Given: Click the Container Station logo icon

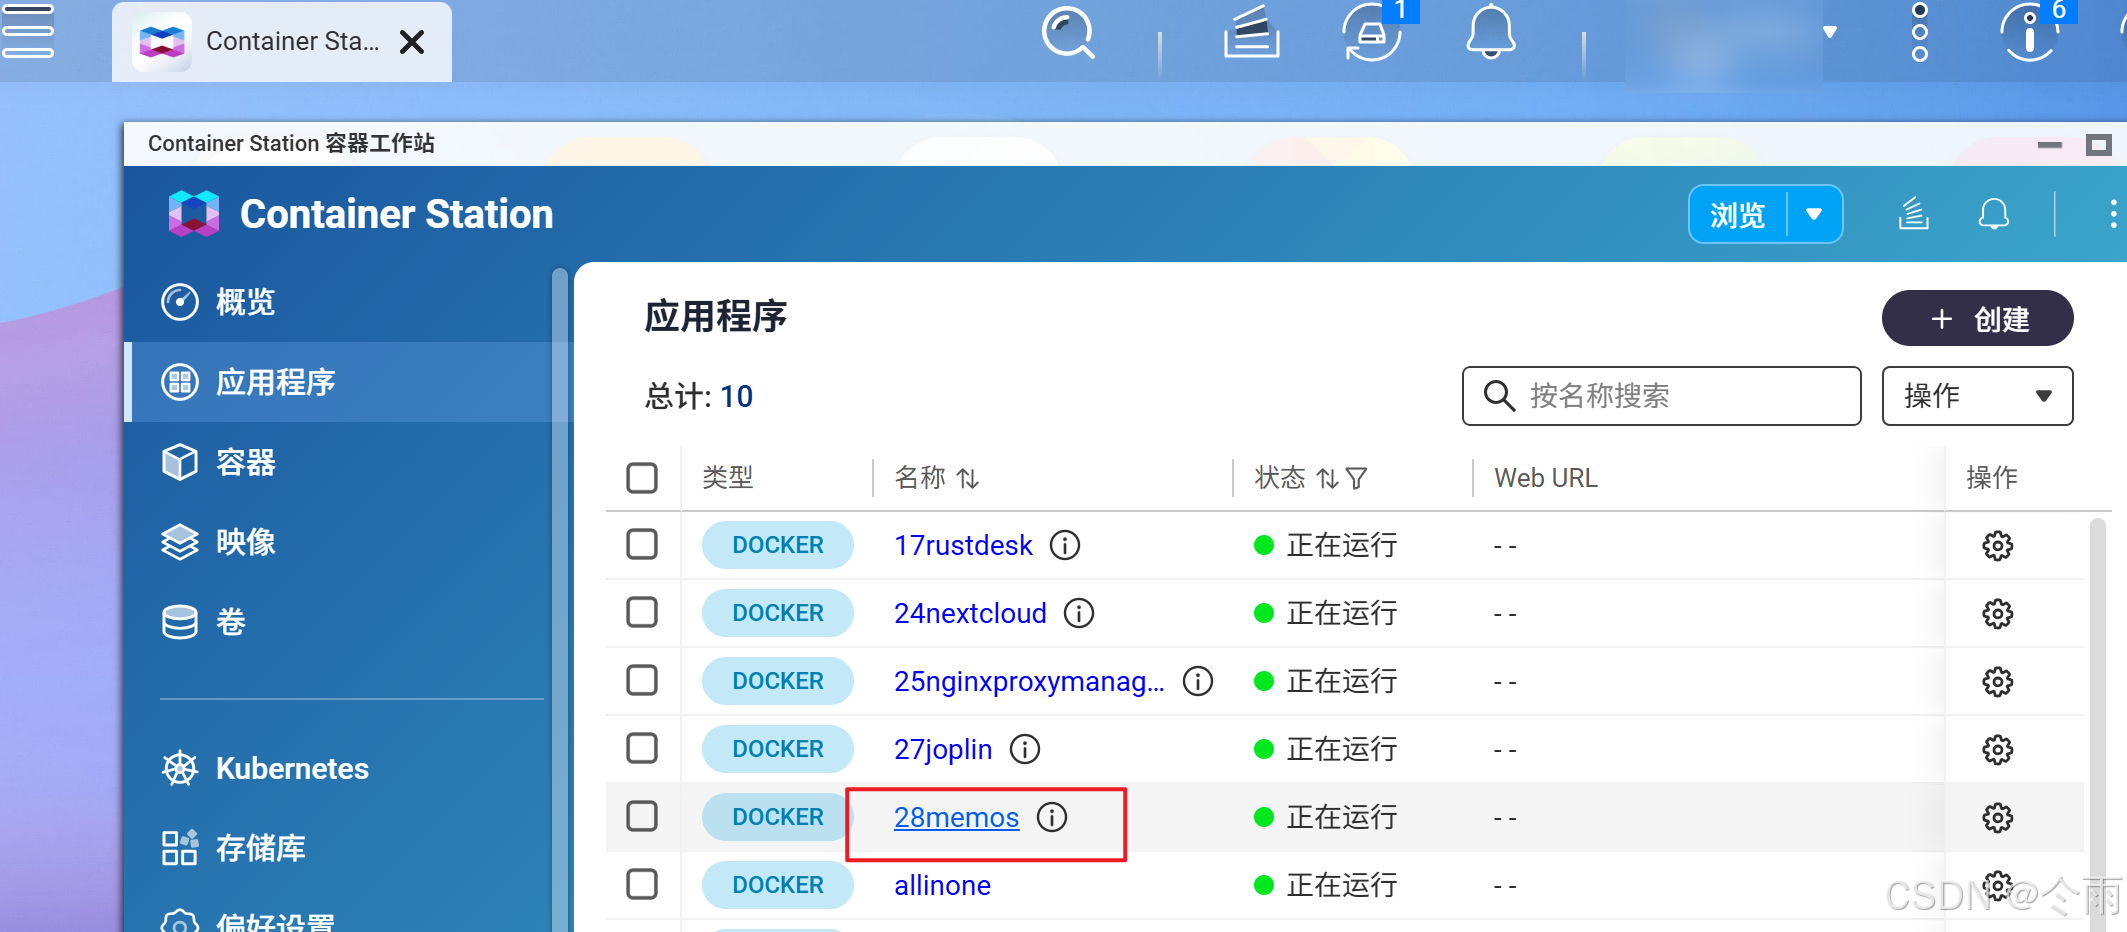Looking at the screenshot, I should (194, 214).
